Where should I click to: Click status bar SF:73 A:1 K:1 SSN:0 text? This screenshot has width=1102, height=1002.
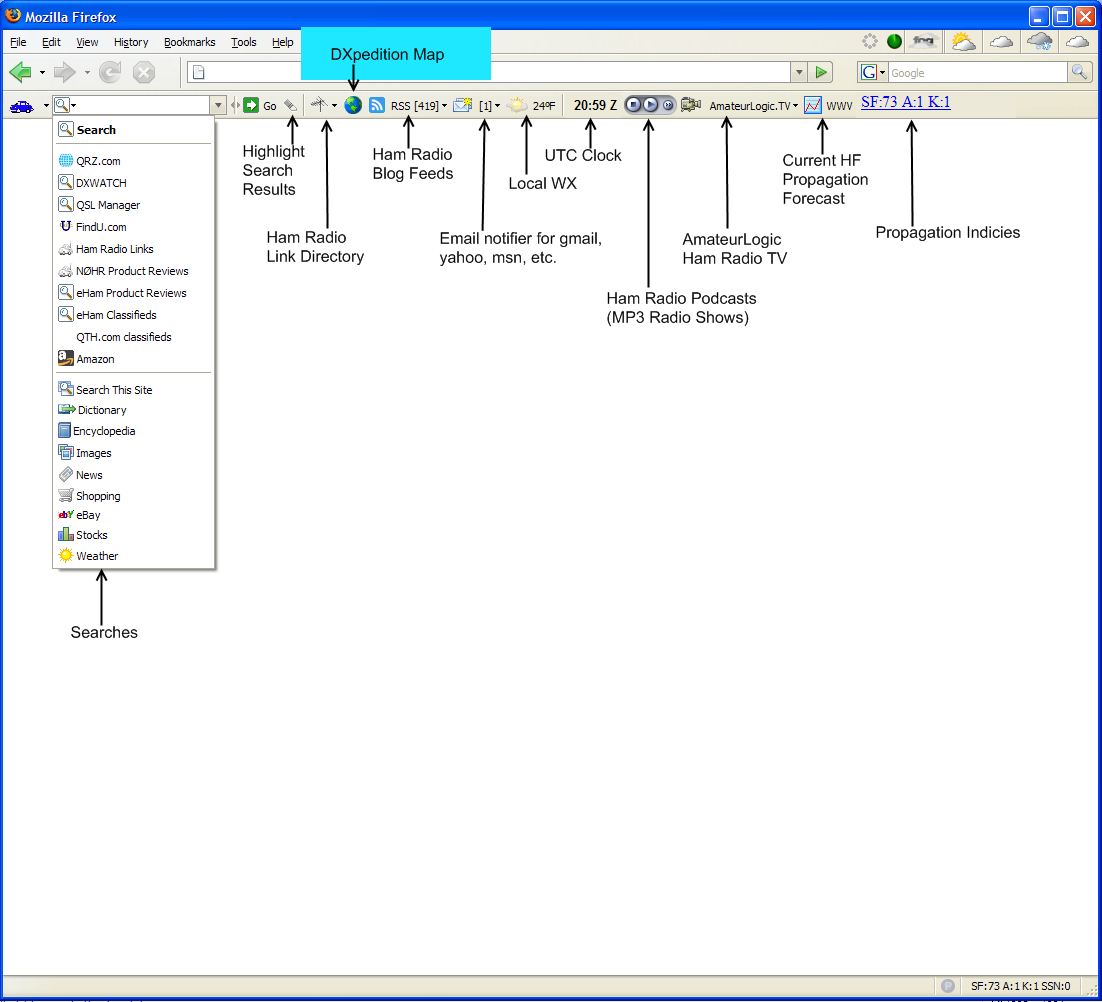click(x=1020, y=986)
